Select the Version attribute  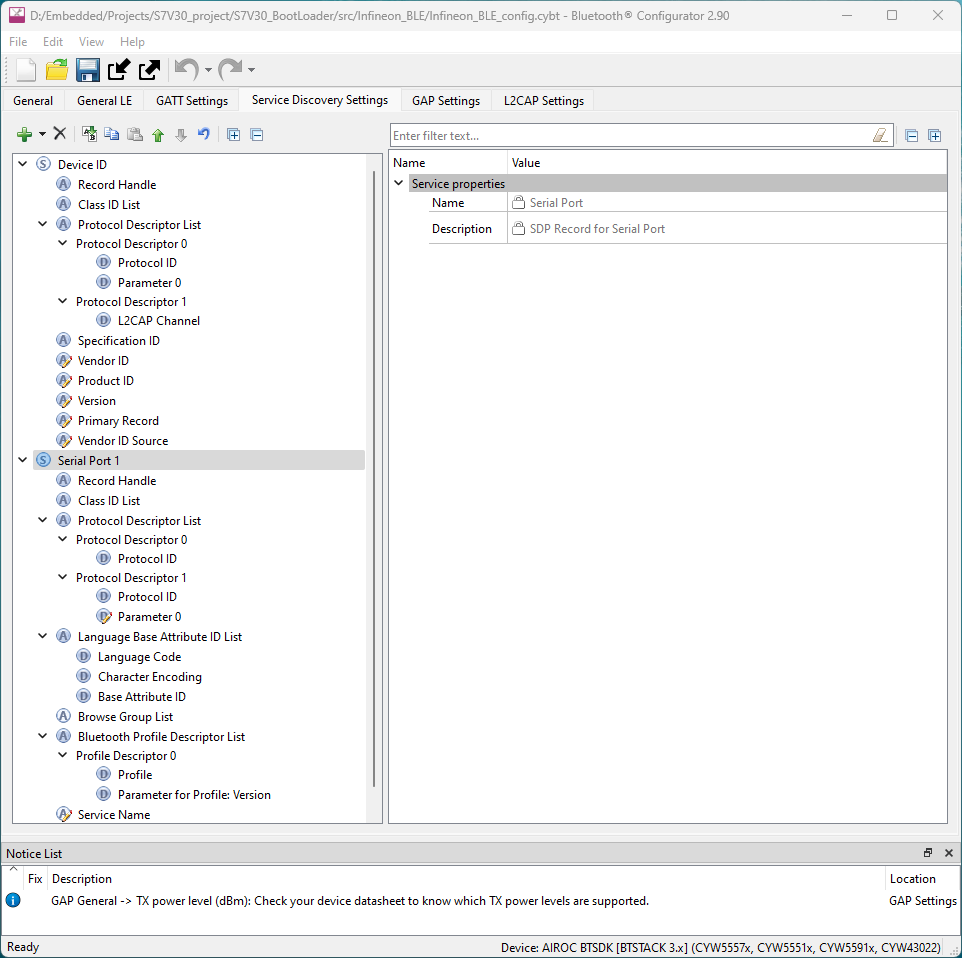[96, 401]
